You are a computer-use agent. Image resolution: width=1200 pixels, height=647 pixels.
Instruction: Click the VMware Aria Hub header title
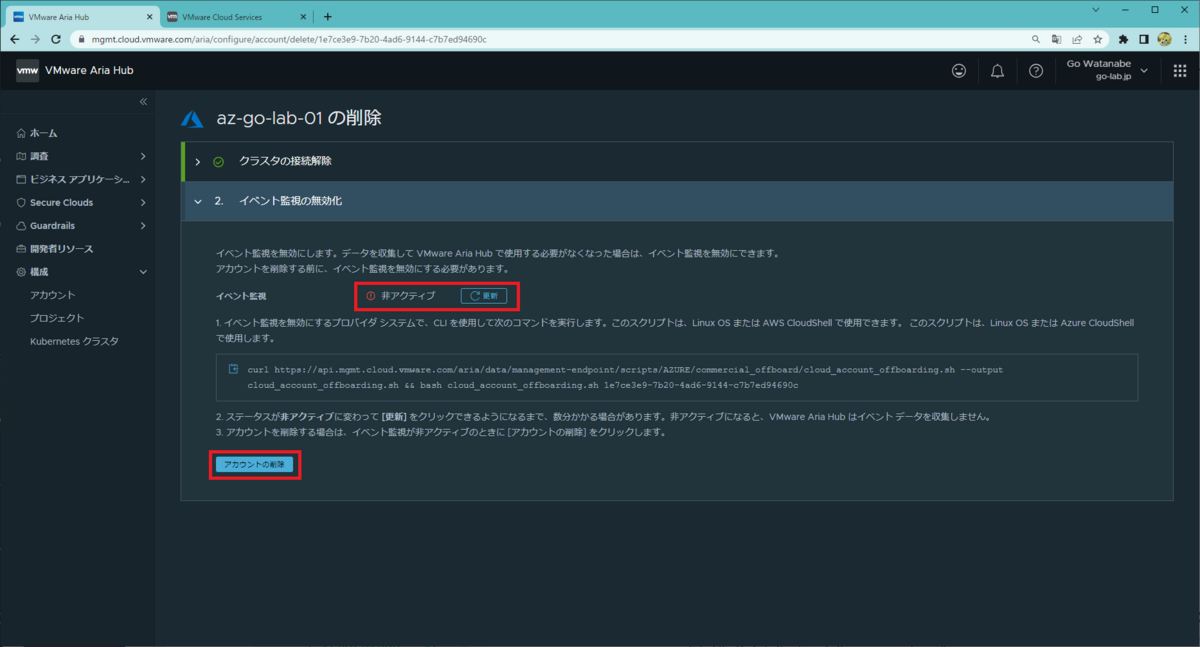pos(89,70)
